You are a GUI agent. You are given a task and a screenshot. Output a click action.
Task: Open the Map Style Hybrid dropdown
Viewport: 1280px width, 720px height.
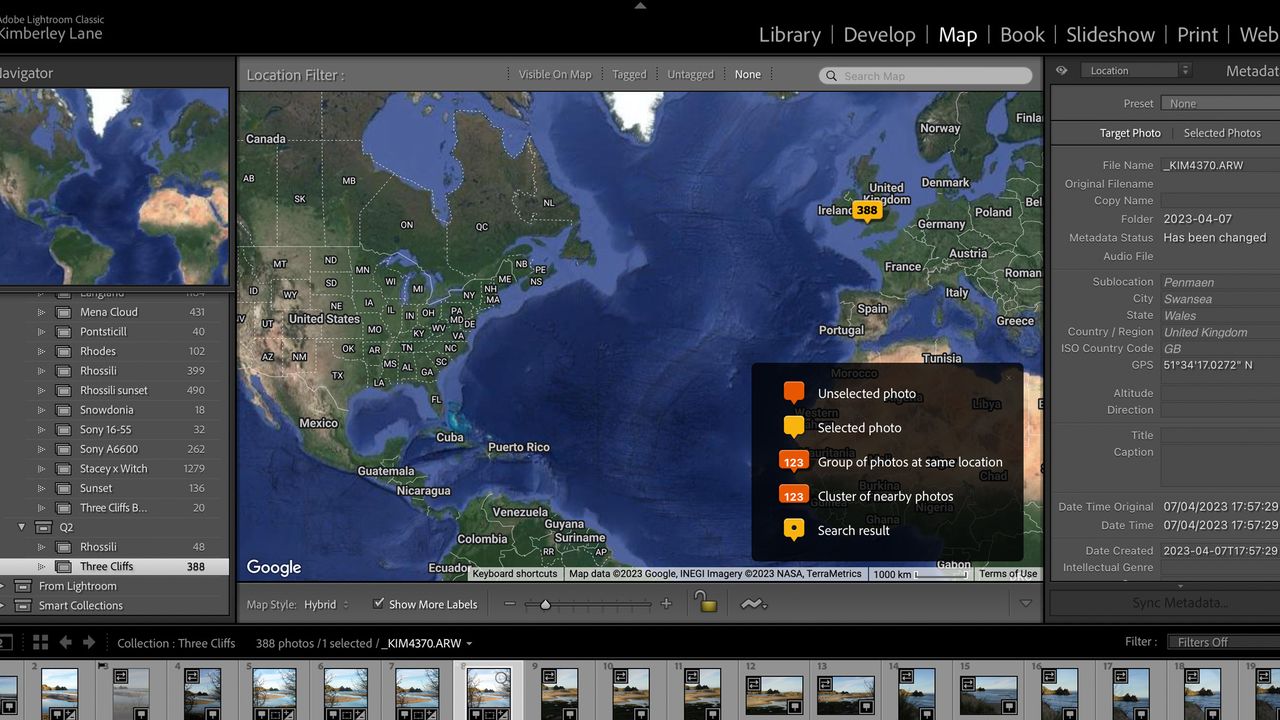point(326,604)
